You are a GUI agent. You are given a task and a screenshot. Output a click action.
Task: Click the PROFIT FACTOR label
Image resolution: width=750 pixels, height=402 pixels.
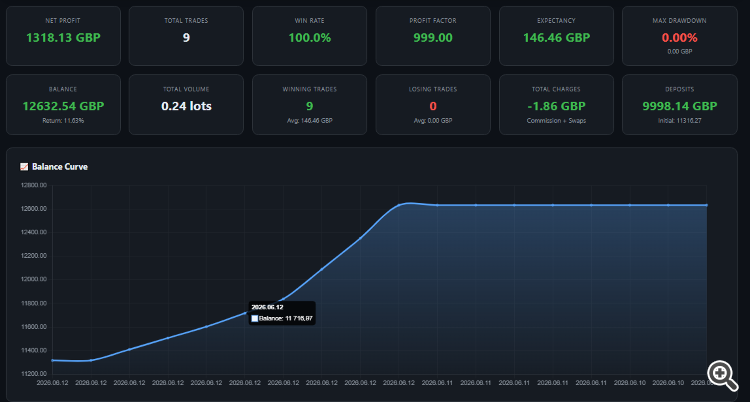[x=433, y=21]
